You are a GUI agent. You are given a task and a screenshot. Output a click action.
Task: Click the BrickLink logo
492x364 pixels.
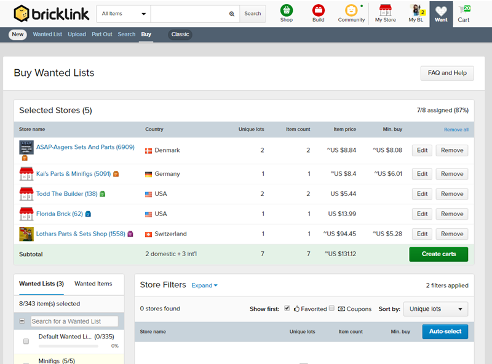coord(52,14)
